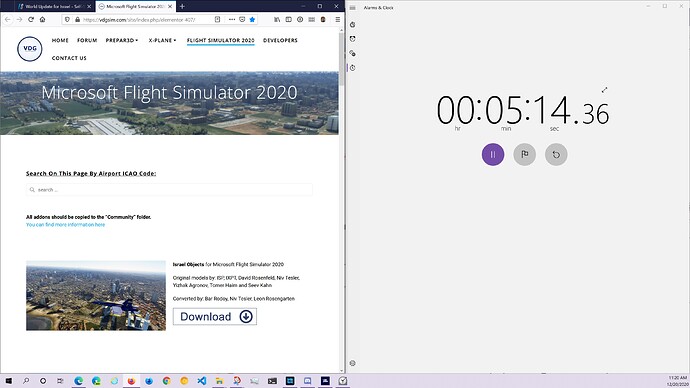Viewport: 690px width, 388px height.
Task: Open Visual Studio Code from the taskbar
Action: [202, 381]
